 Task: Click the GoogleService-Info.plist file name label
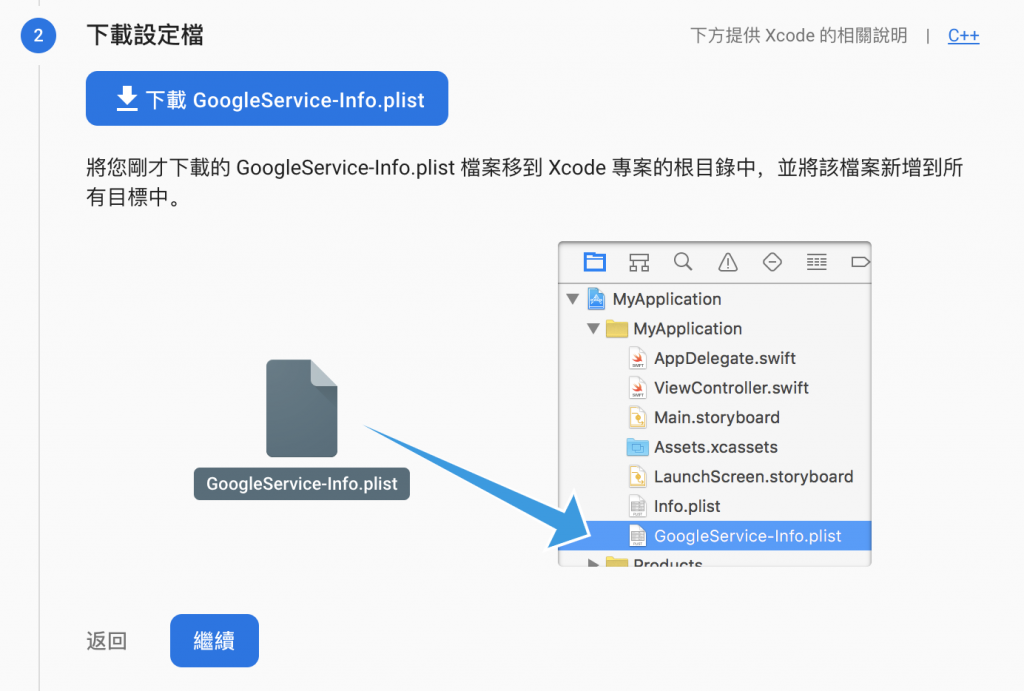pyautogui.click(x=302, y=484)
